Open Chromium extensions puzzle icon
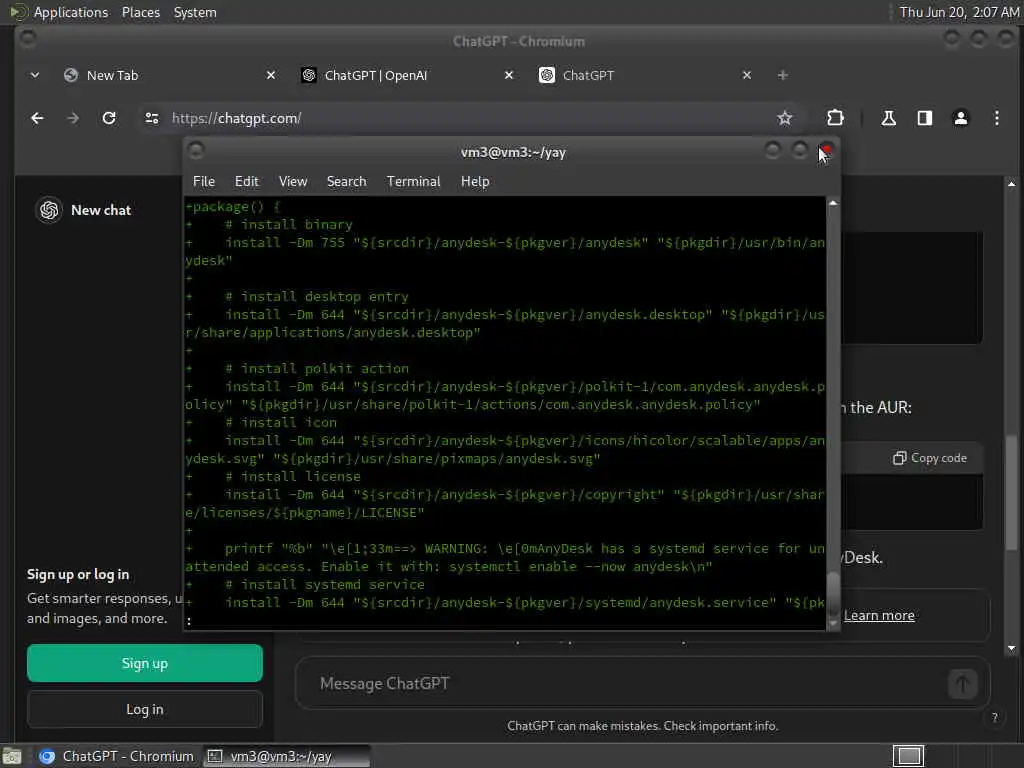The width and height of the screenshot is (1024, 768). (x=835, y=118)
